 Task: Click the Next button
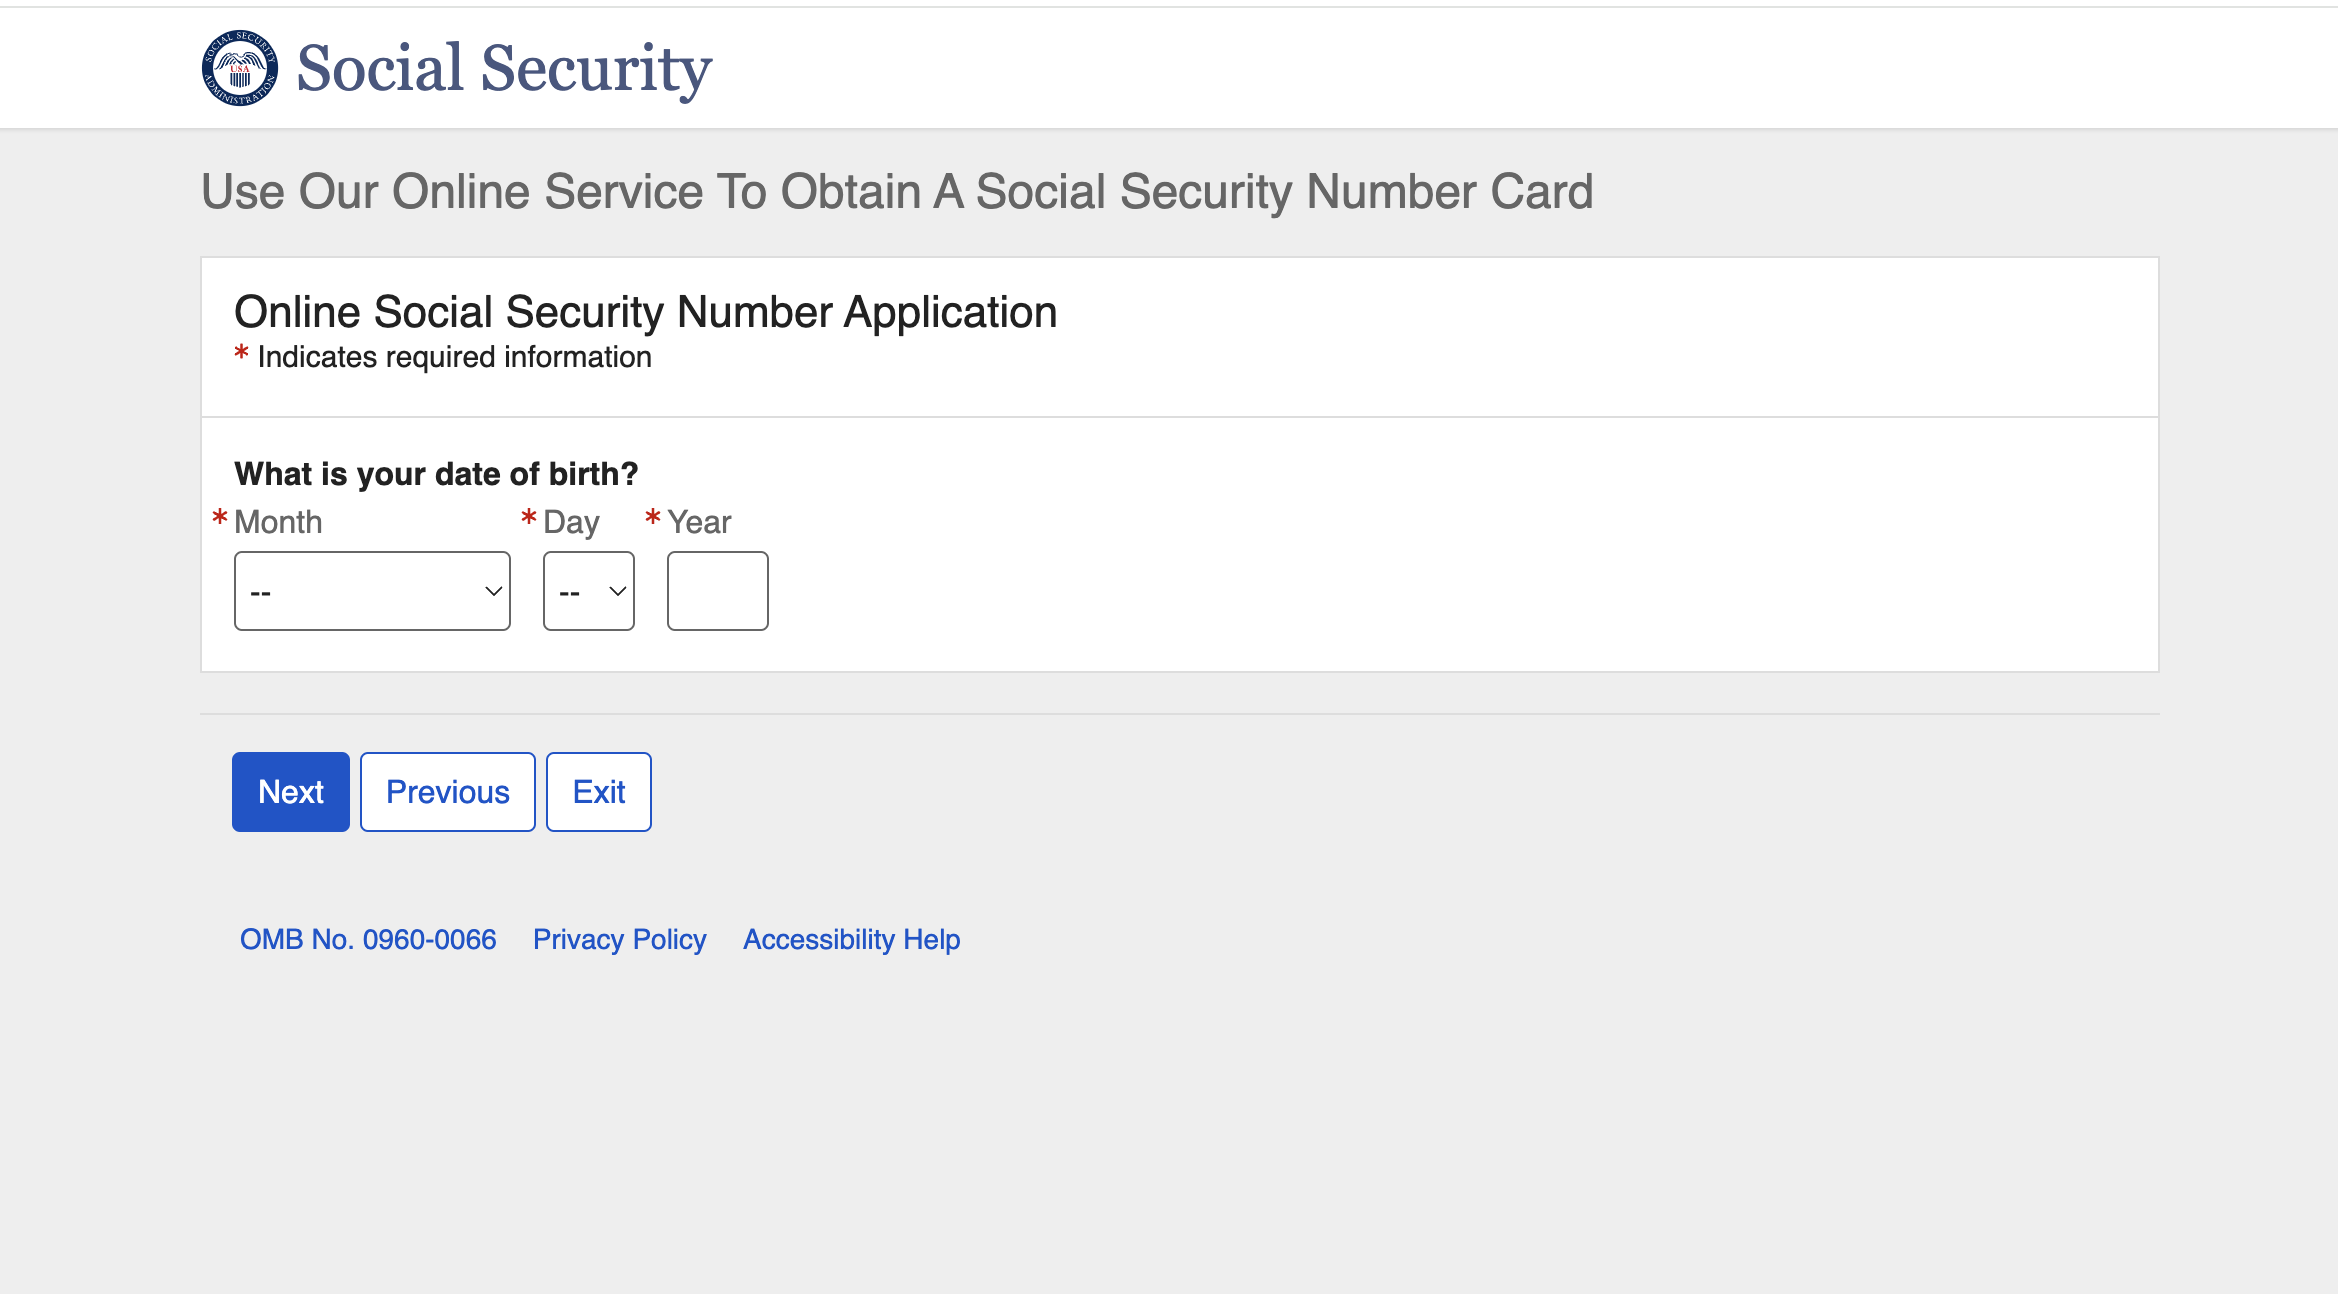point(291,792)
